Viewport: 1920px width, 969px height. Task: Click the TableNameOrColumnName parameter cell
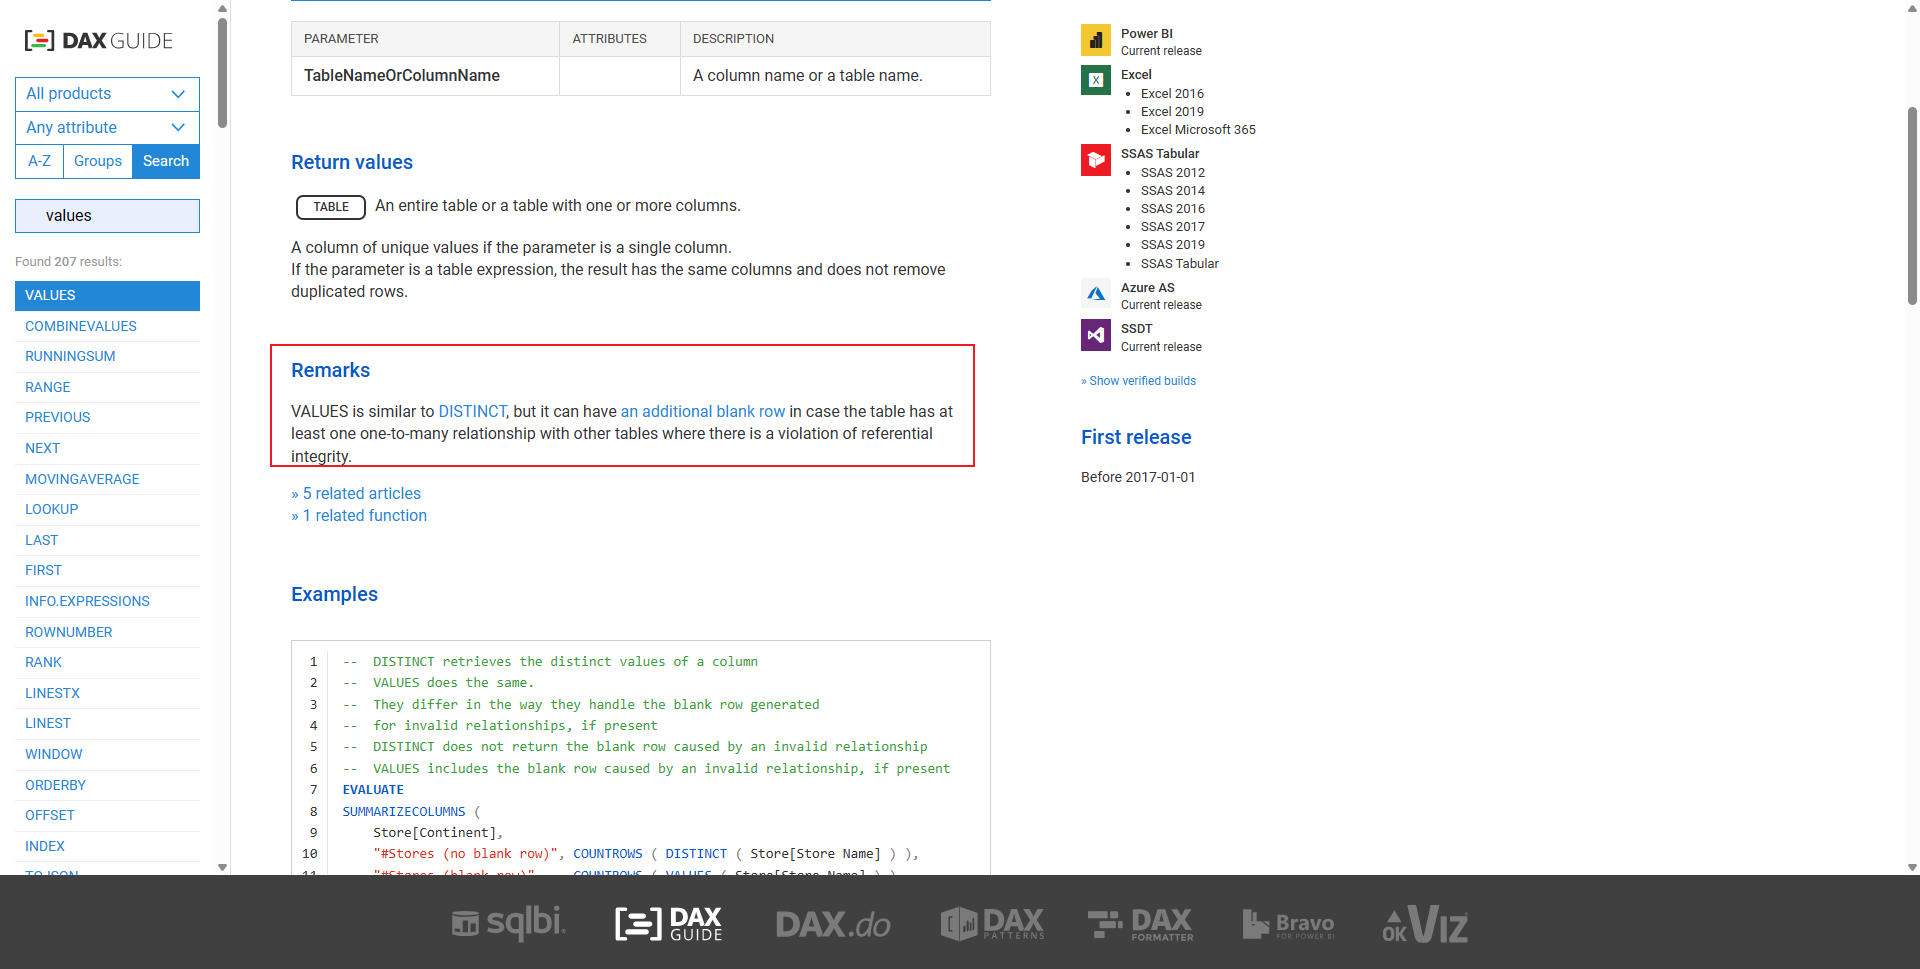click(425, 76)
